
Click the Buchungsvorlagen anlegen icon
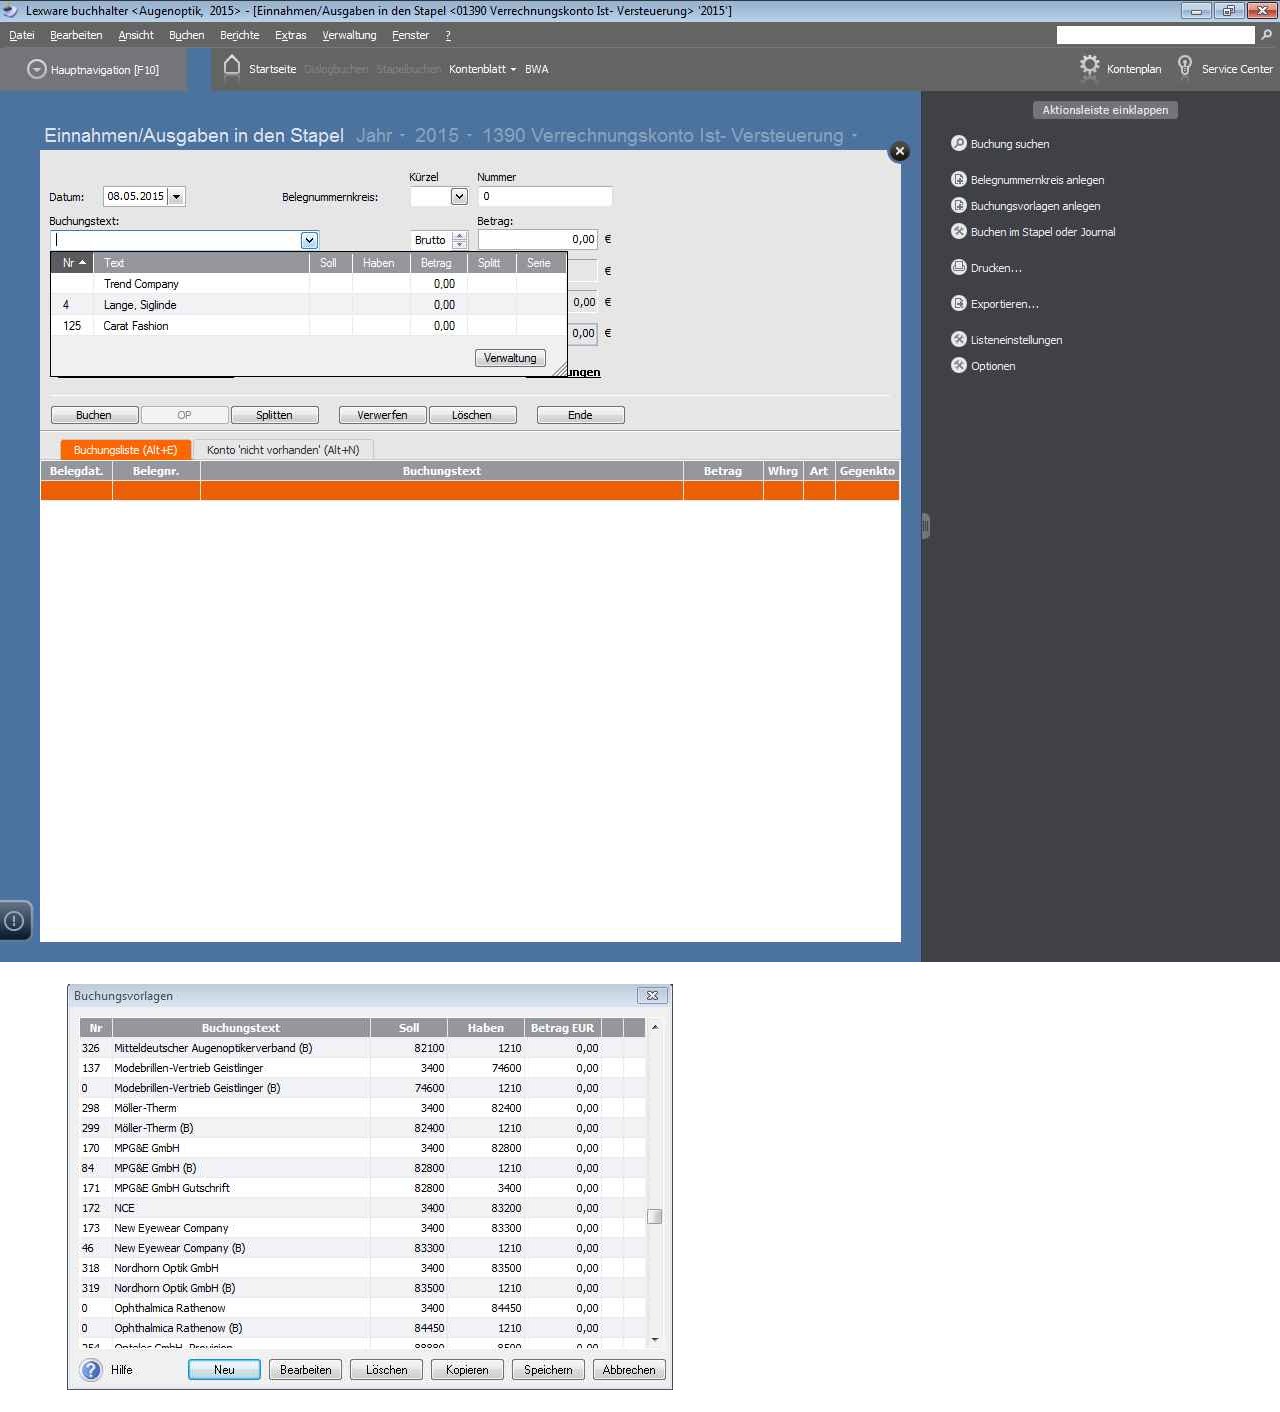click(958, 205)
